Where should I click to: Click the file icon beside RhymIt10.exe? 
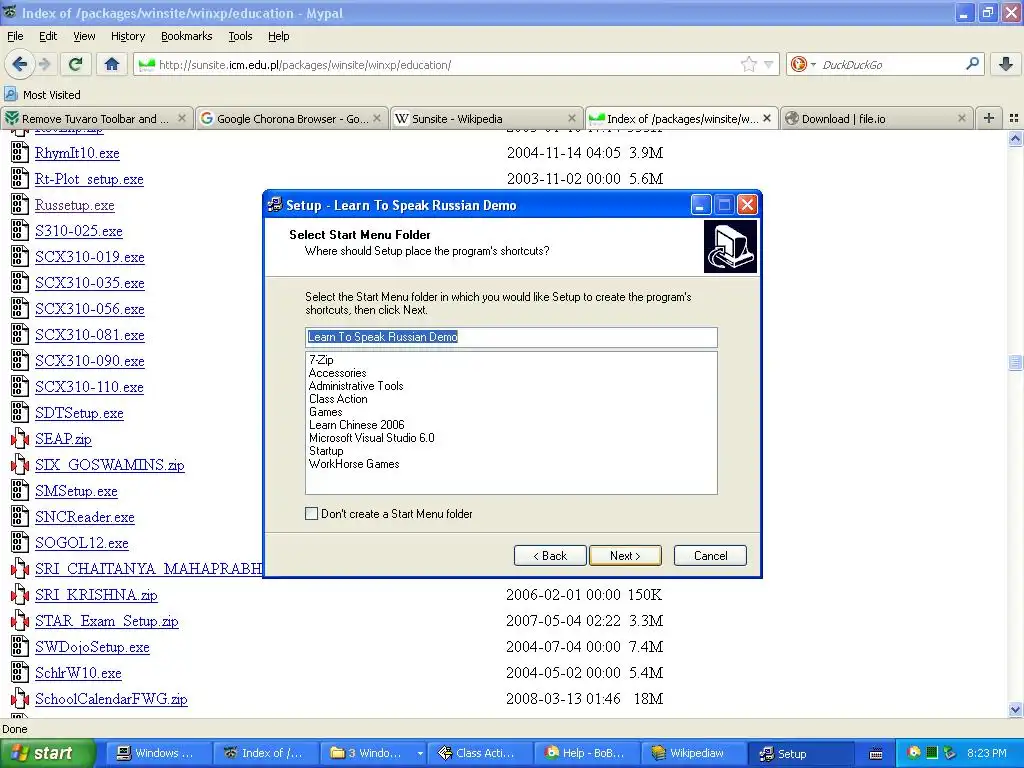coord(20,152)
